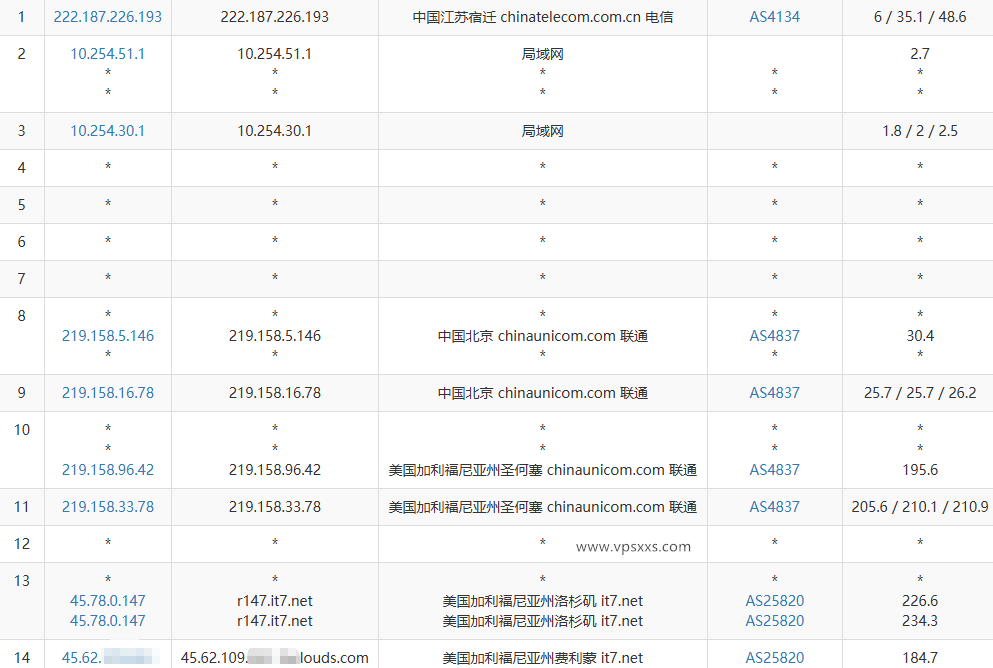
Task: Select latency value 1.8 / 2 / 2.5
Action: 920,131
